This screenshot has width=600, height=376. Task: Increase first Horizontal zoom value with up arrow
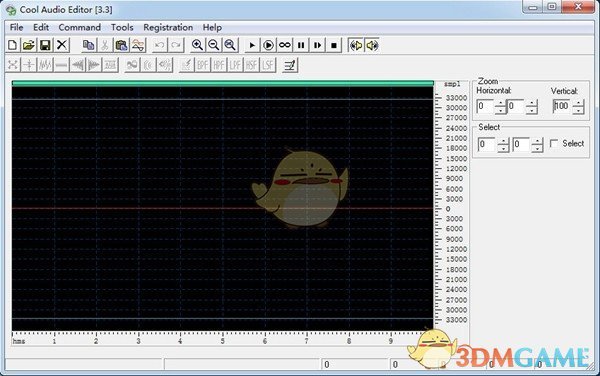pyautogui.click(x=501, y=103)
